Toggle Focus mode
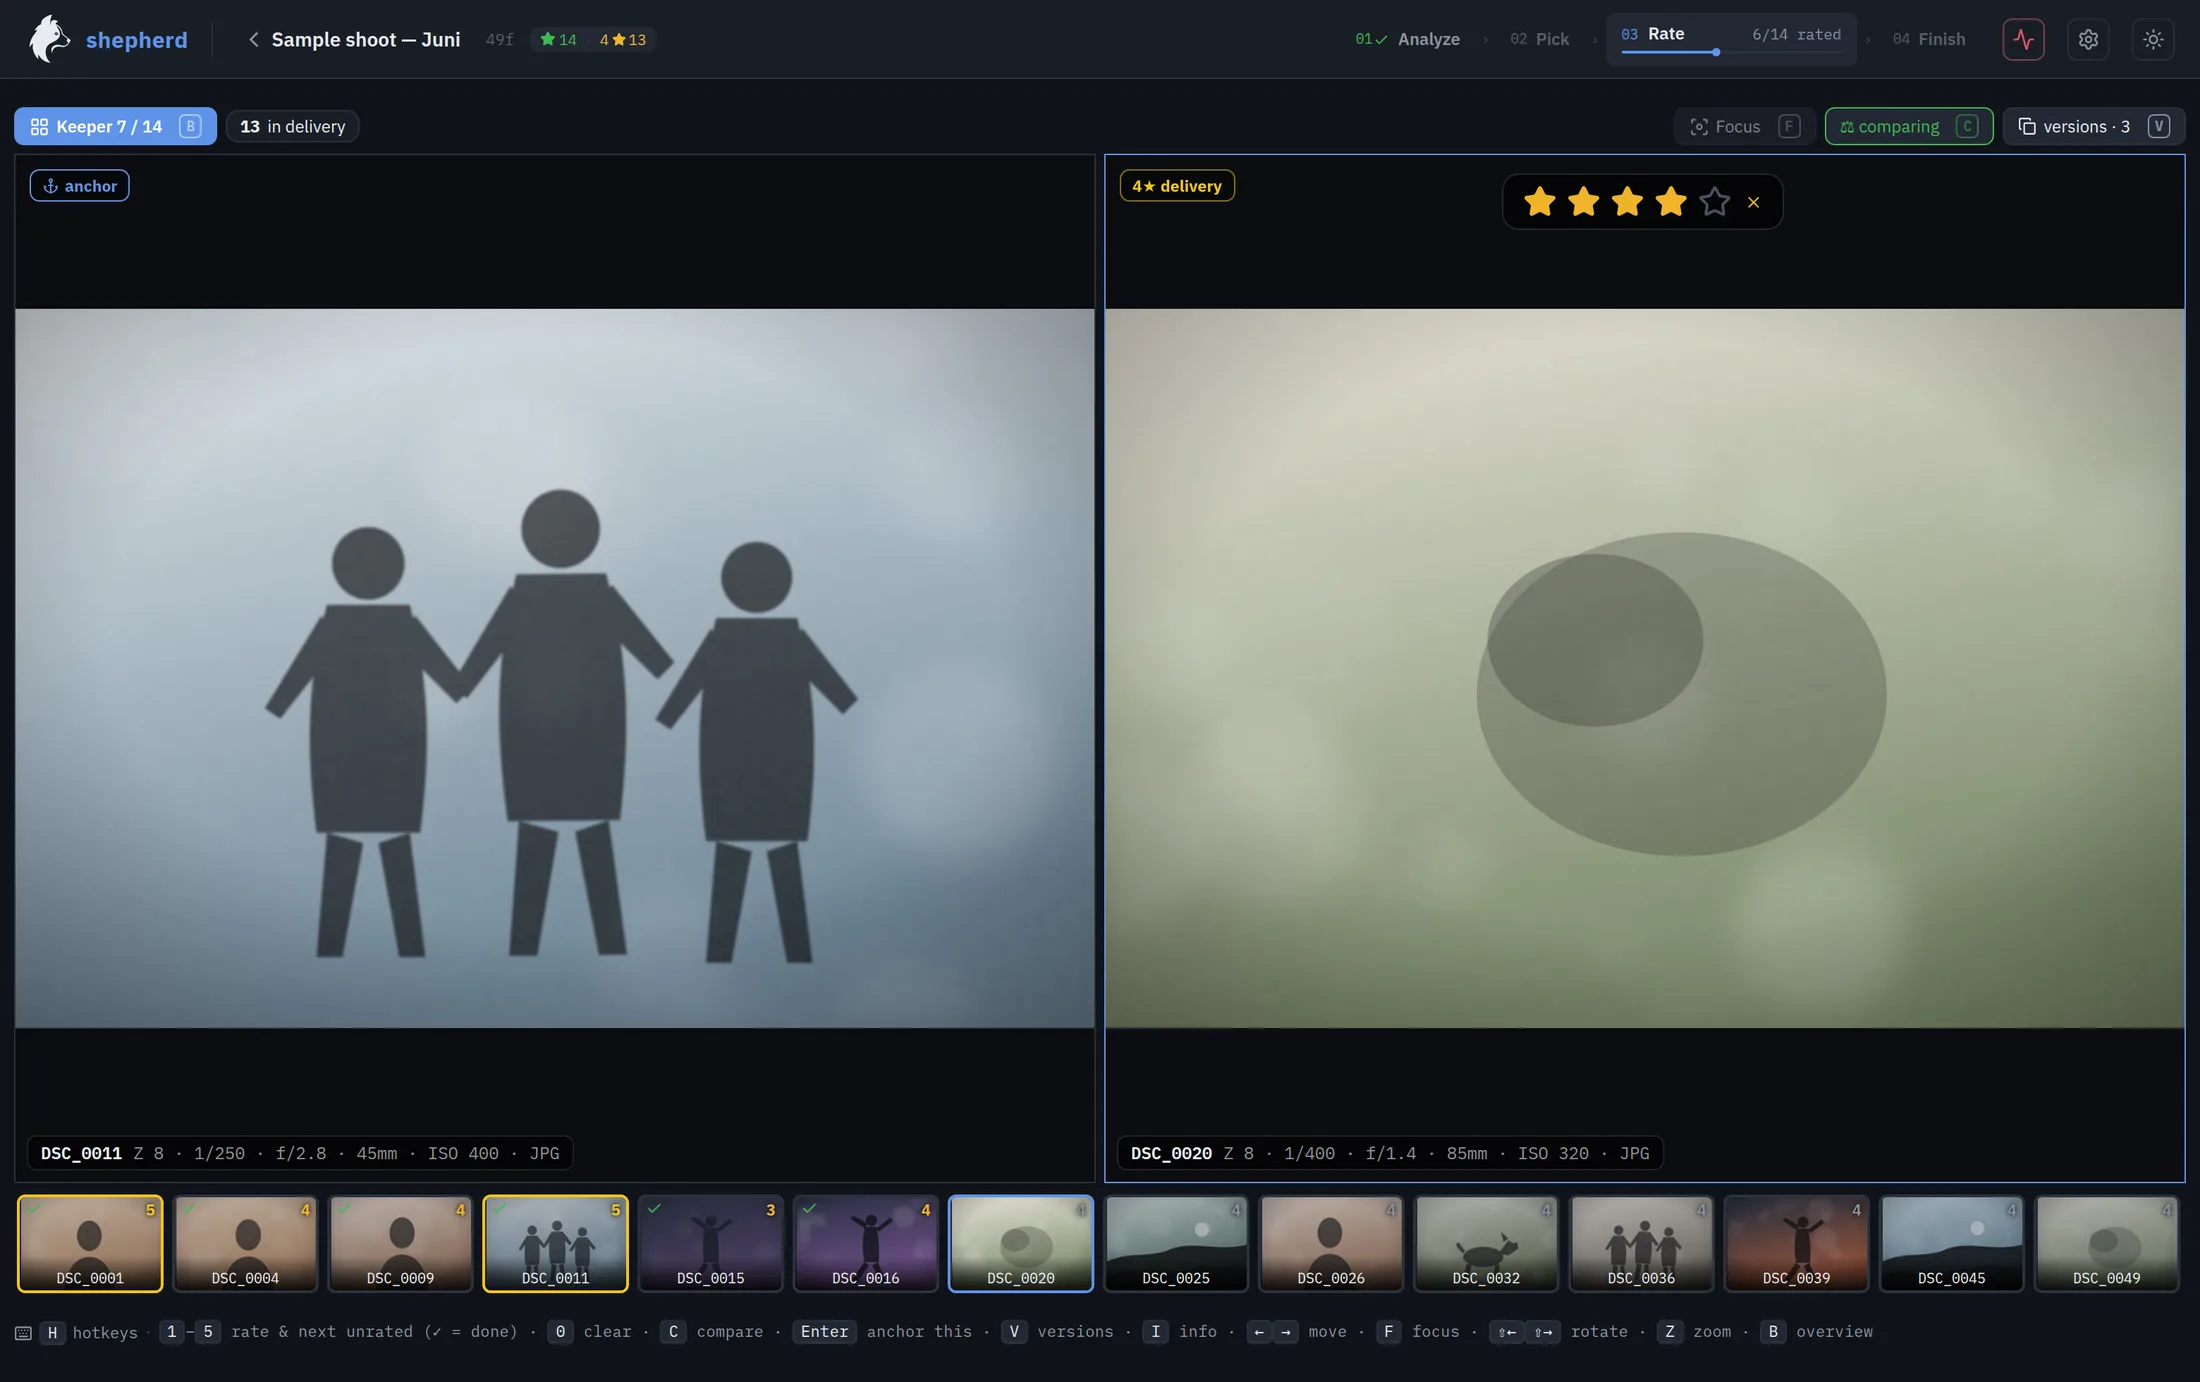 [1744, 126]
